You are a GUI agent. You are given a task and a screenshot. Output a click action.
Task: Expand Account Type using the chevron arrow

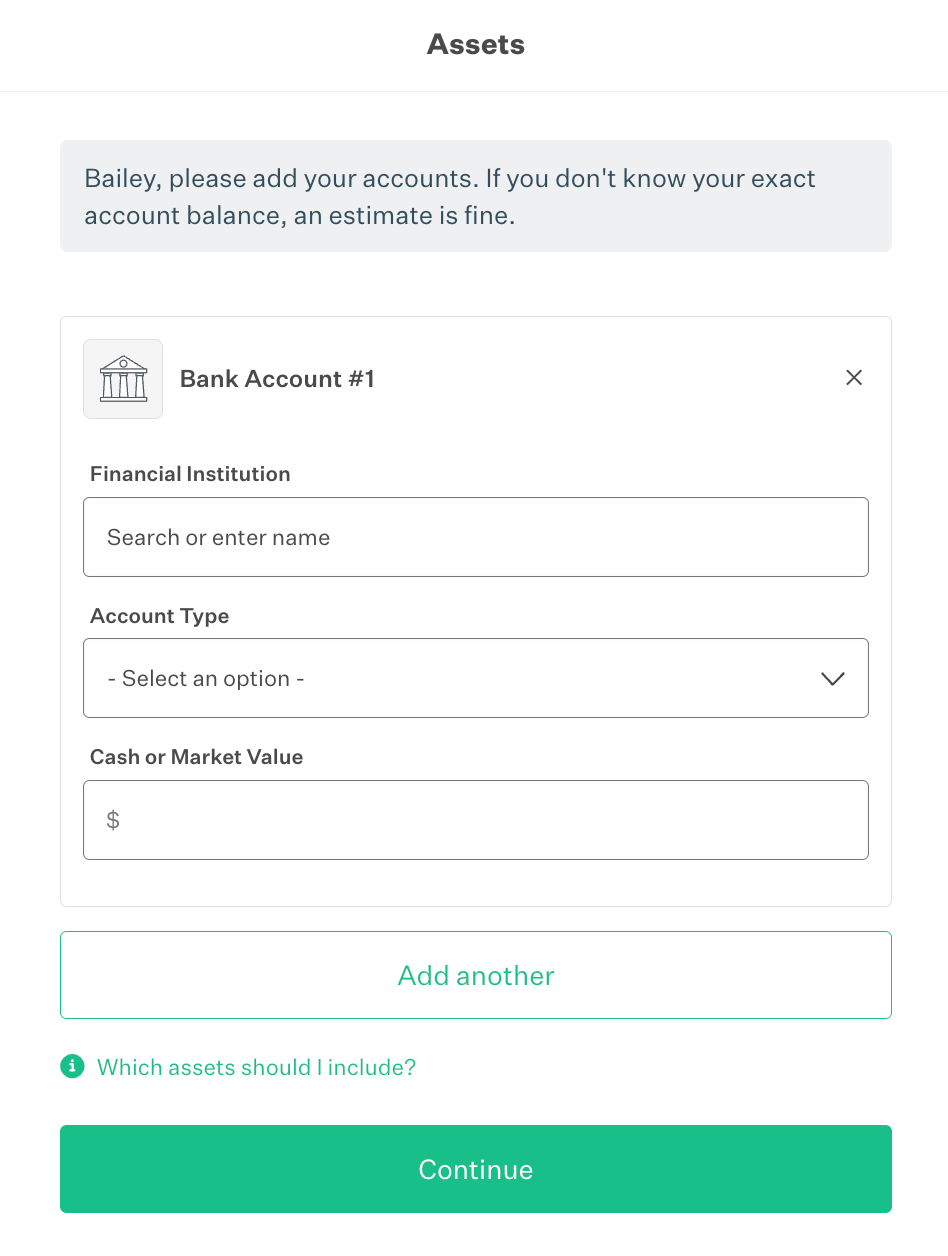point(832,679)
